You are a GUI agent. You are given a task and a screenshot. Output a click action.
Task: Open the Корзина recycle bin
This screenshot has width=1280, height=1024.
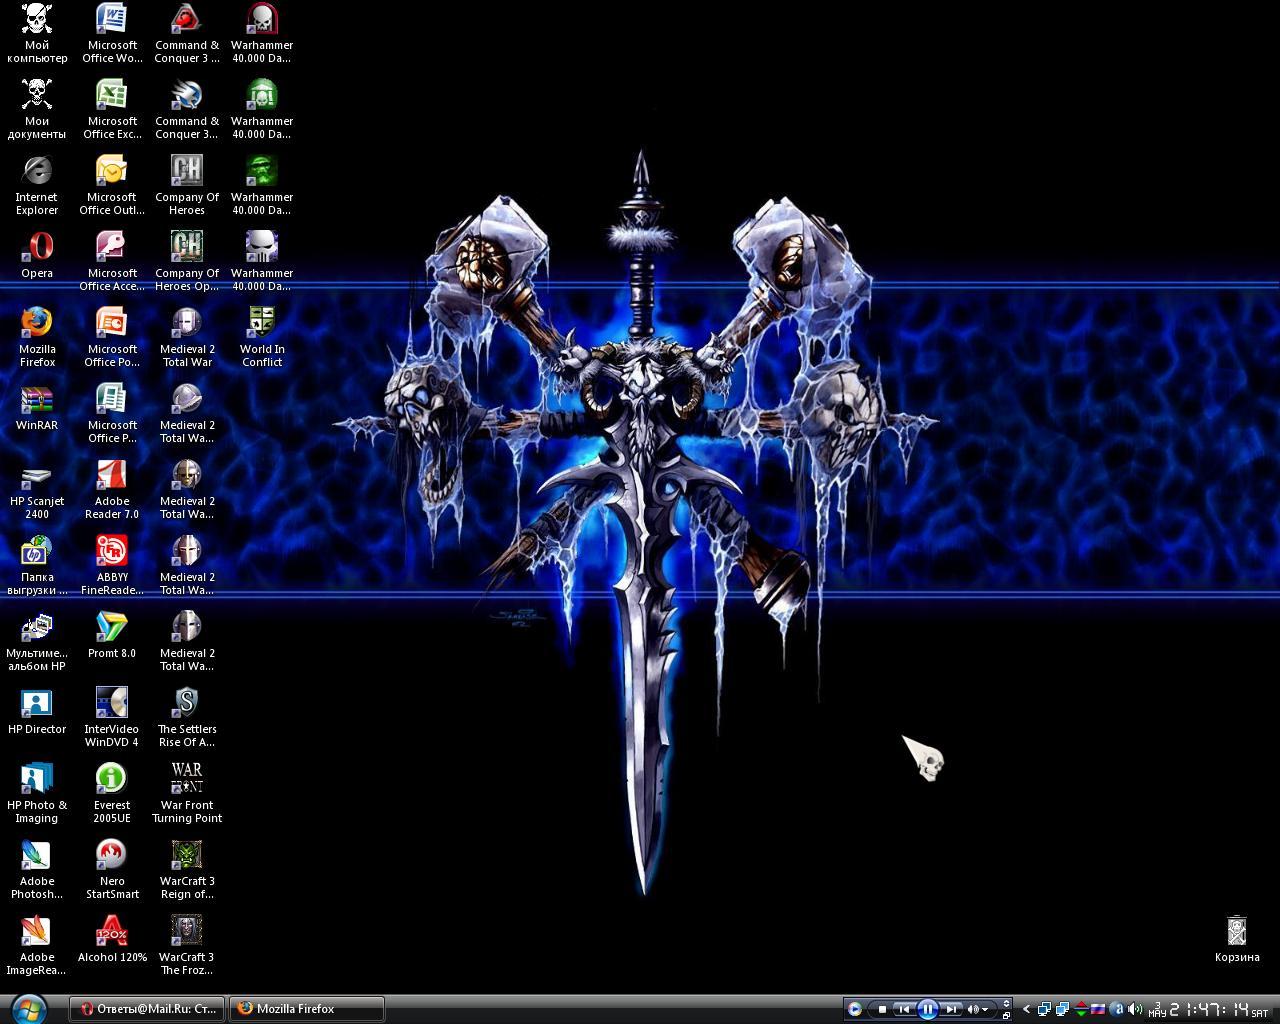pyautogui.click(x=1237, y=939)
